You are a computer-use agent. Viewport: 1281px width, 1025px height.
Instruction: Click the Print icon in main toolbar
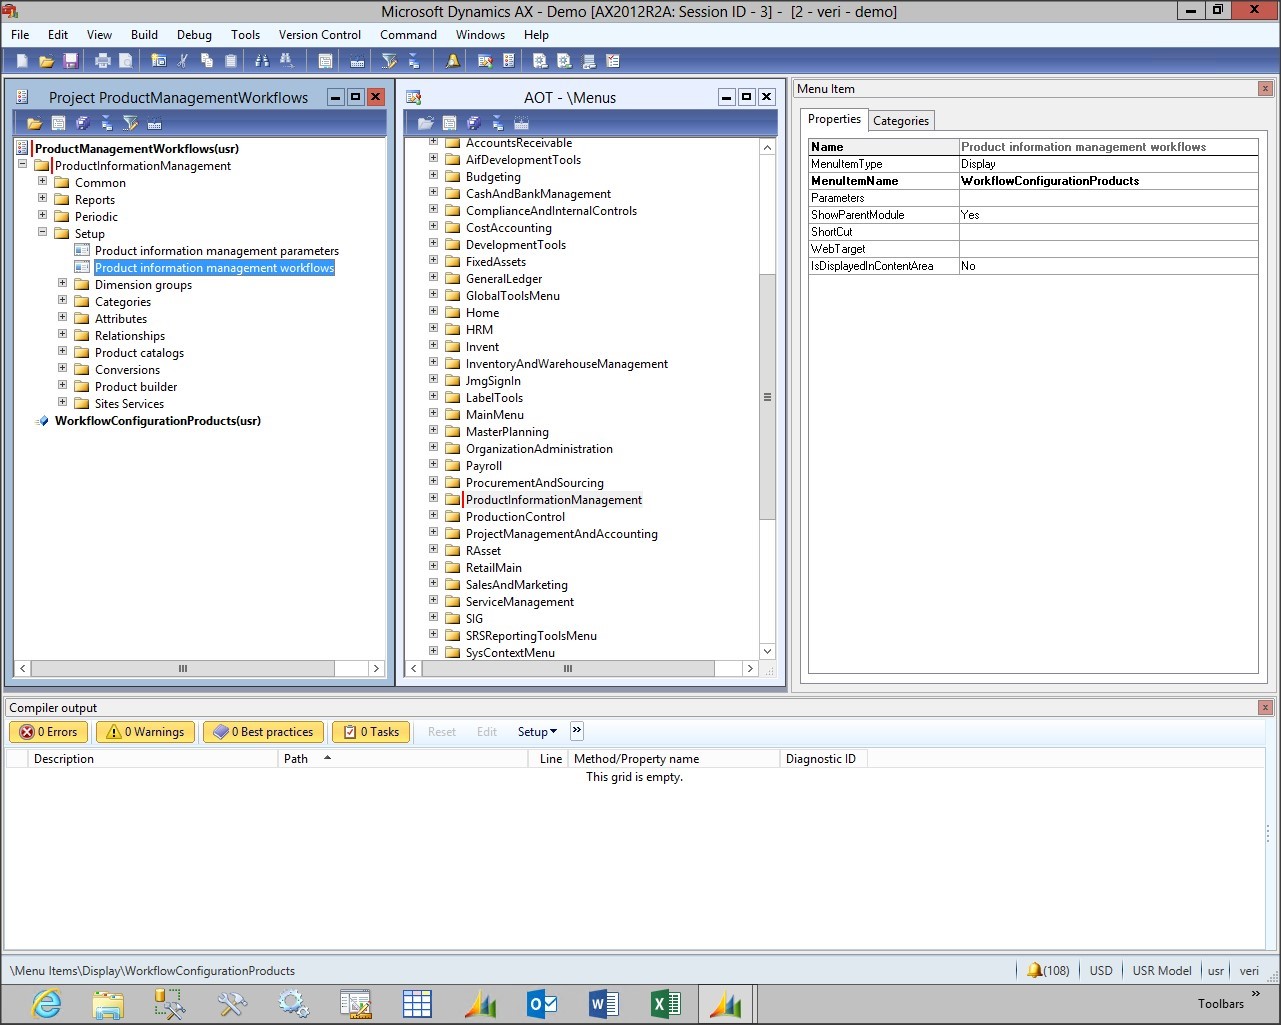102,61
